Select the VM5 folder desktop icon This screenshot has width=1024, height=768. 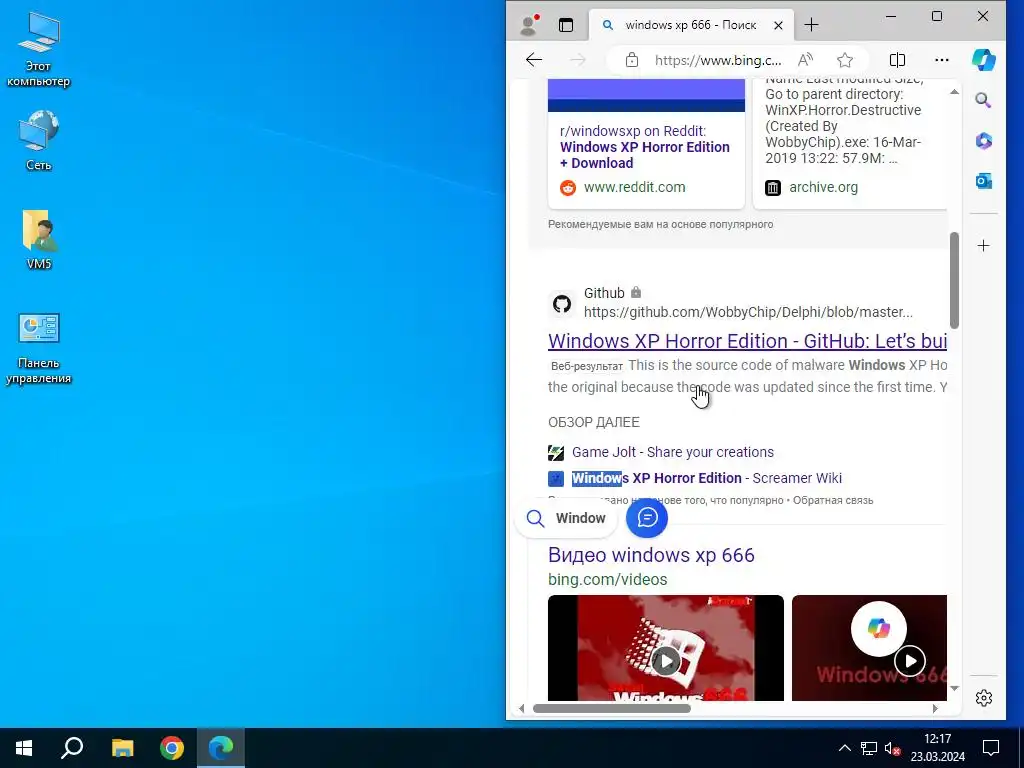click(x=39, y=239)
